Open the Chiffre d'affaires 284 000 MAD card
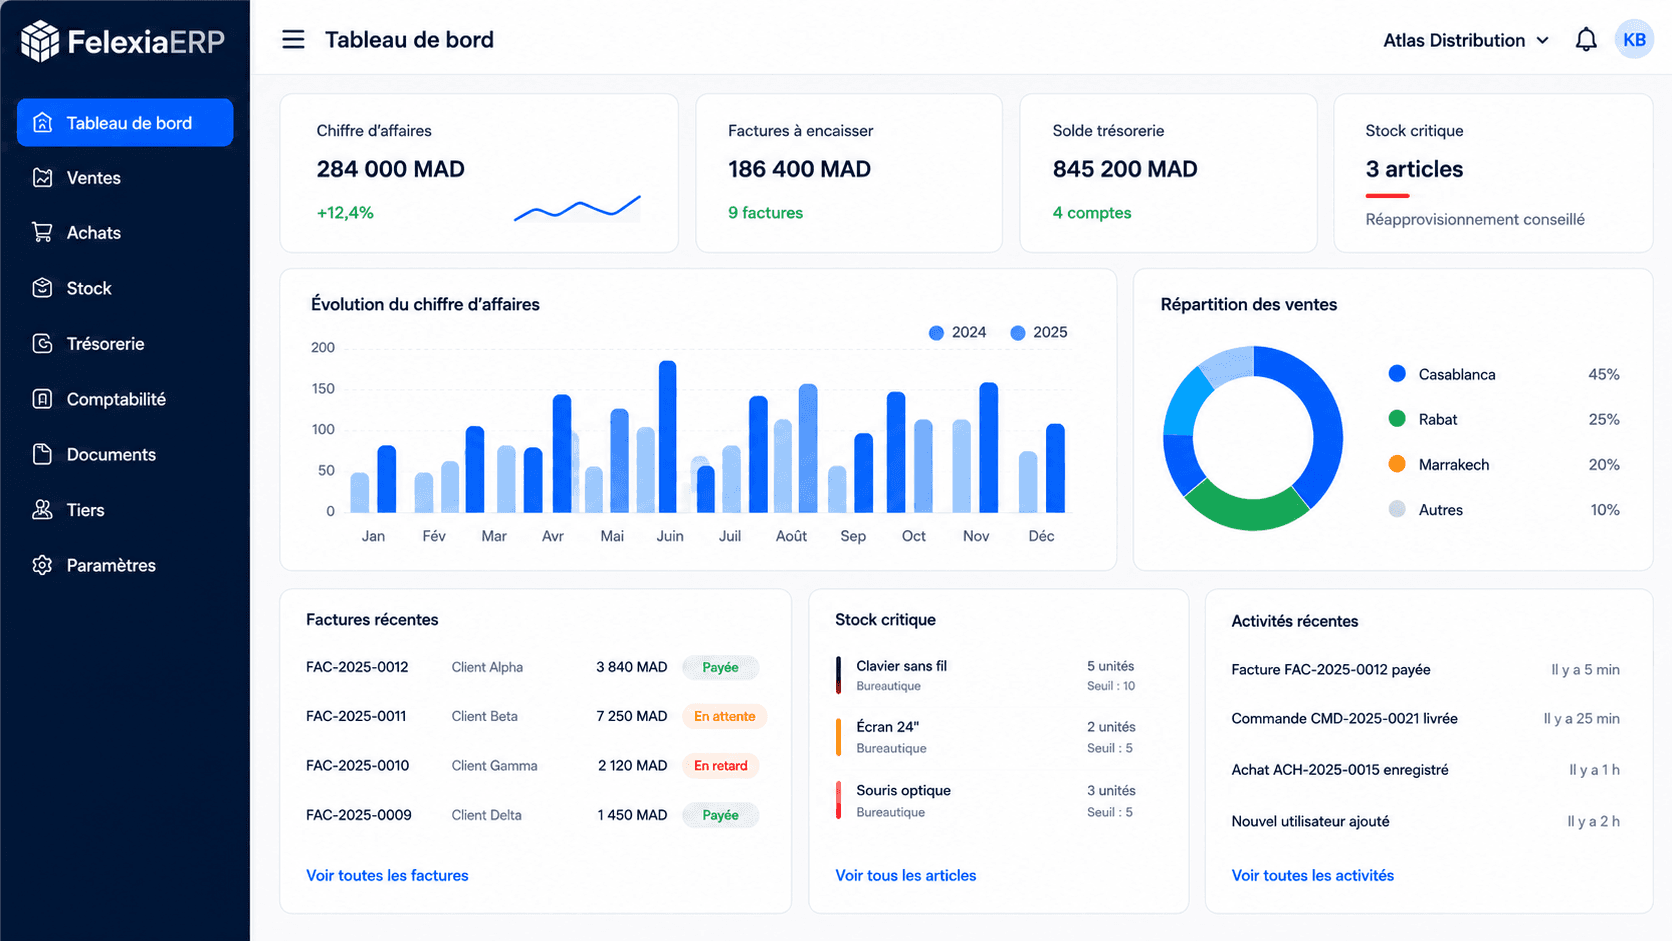Viewport: 1672px width, 941px height. click(479, 173)
